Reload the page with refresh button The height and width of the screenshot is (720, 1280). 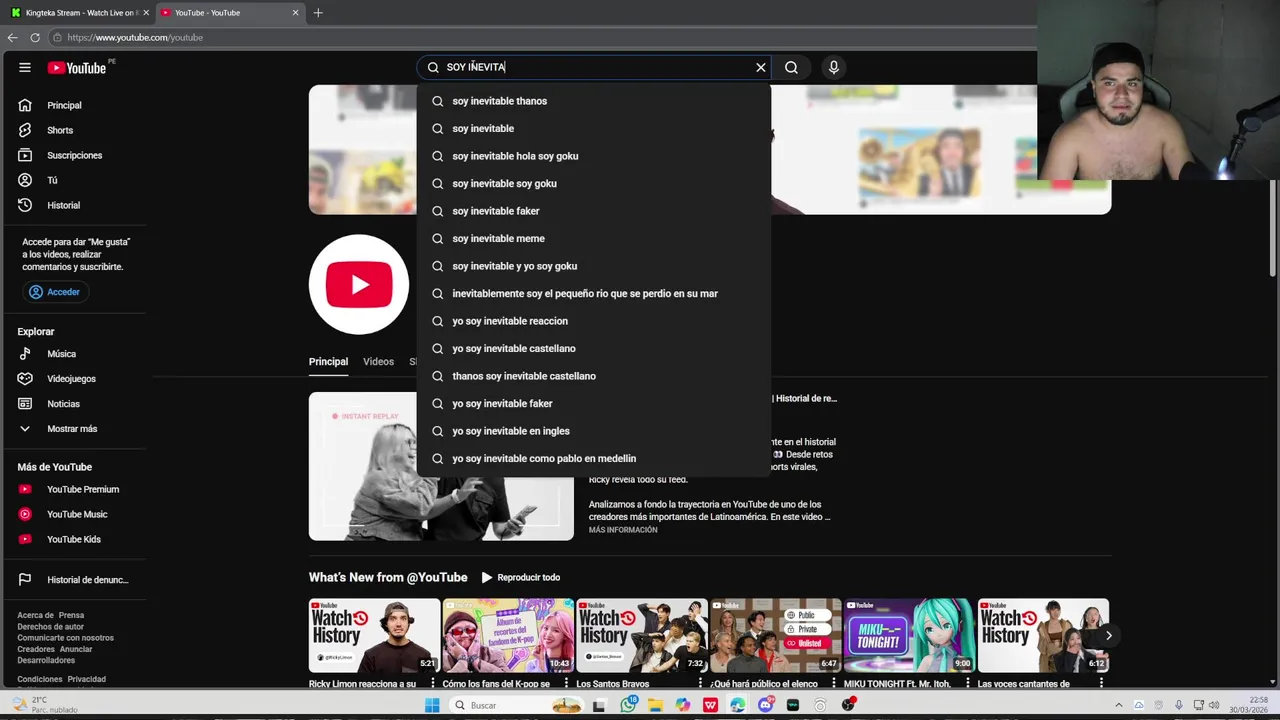click(x=35, y=37)
